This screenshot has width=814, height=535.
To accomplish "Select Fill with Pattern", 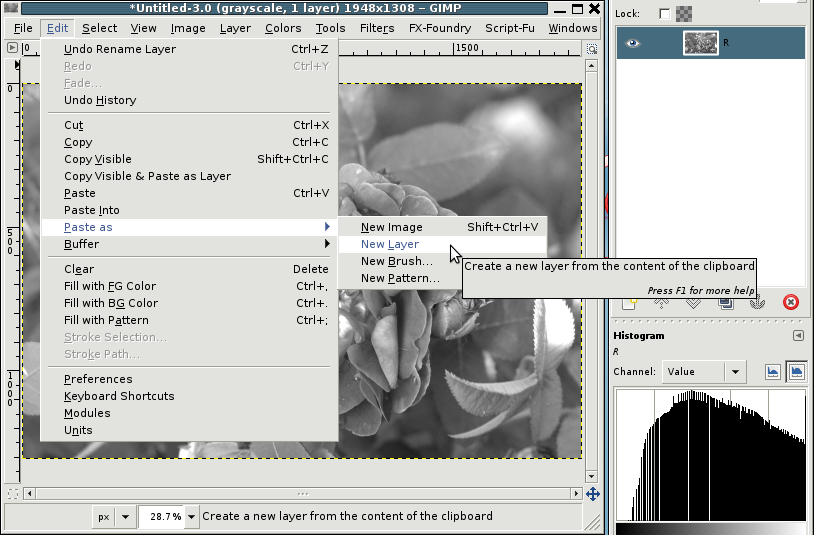I will (x=189, y=320).
